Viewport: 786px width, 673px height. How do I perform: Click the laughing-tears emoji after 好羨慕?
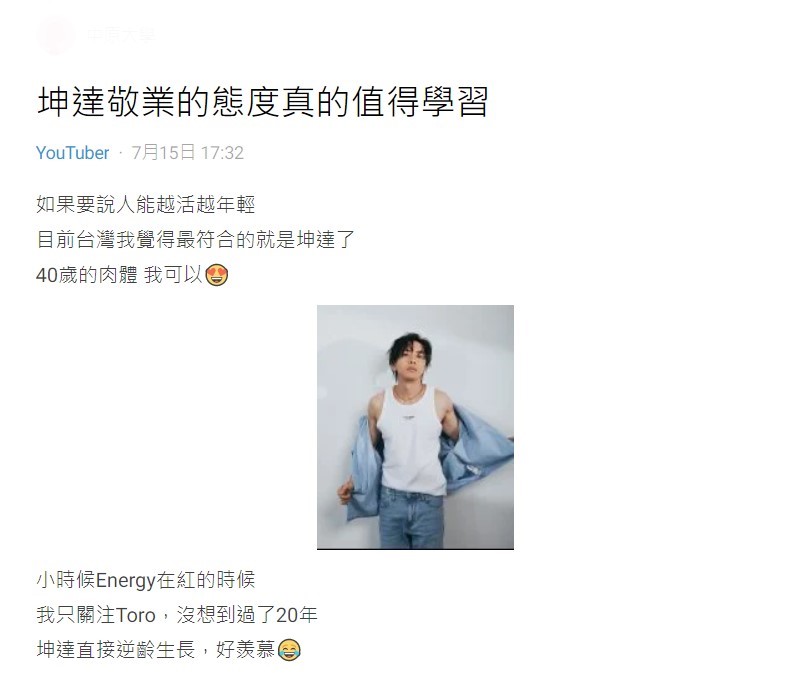tap(289, 650)
